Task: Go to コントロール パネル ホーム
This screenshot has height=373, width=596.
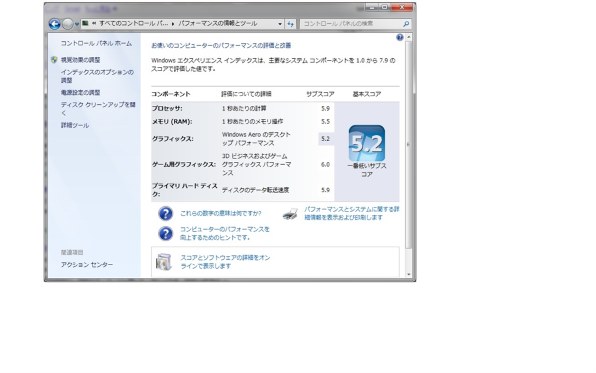Action: coord(97,43)
